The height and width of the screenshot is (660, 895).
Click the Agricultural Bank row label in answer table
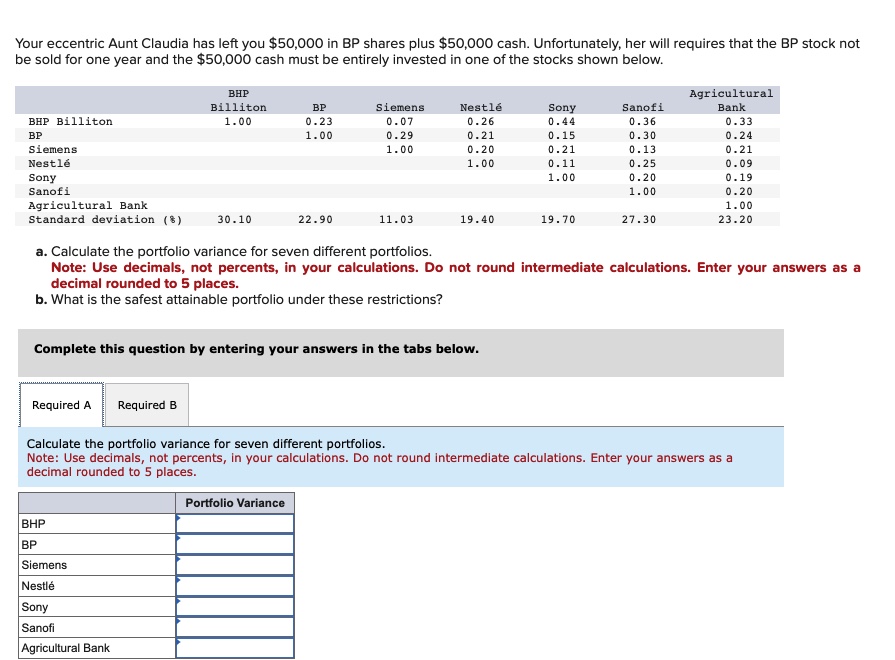66,648
